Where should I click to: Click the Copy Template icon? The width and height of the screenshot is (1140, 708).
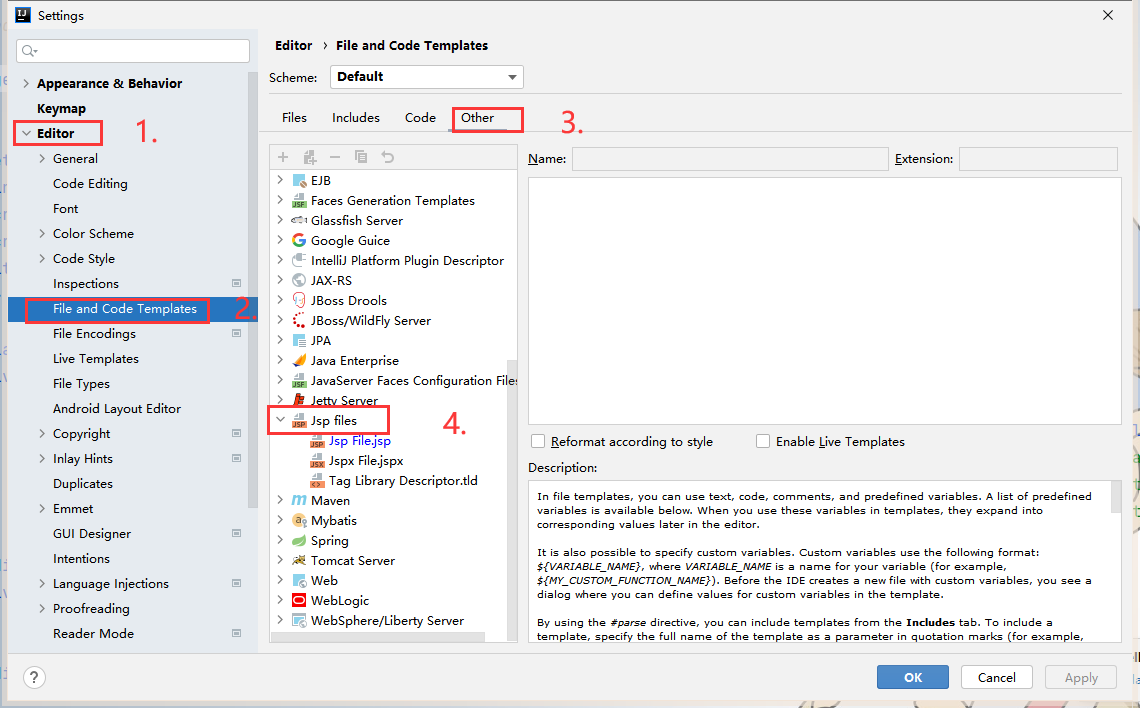point(361,157)
